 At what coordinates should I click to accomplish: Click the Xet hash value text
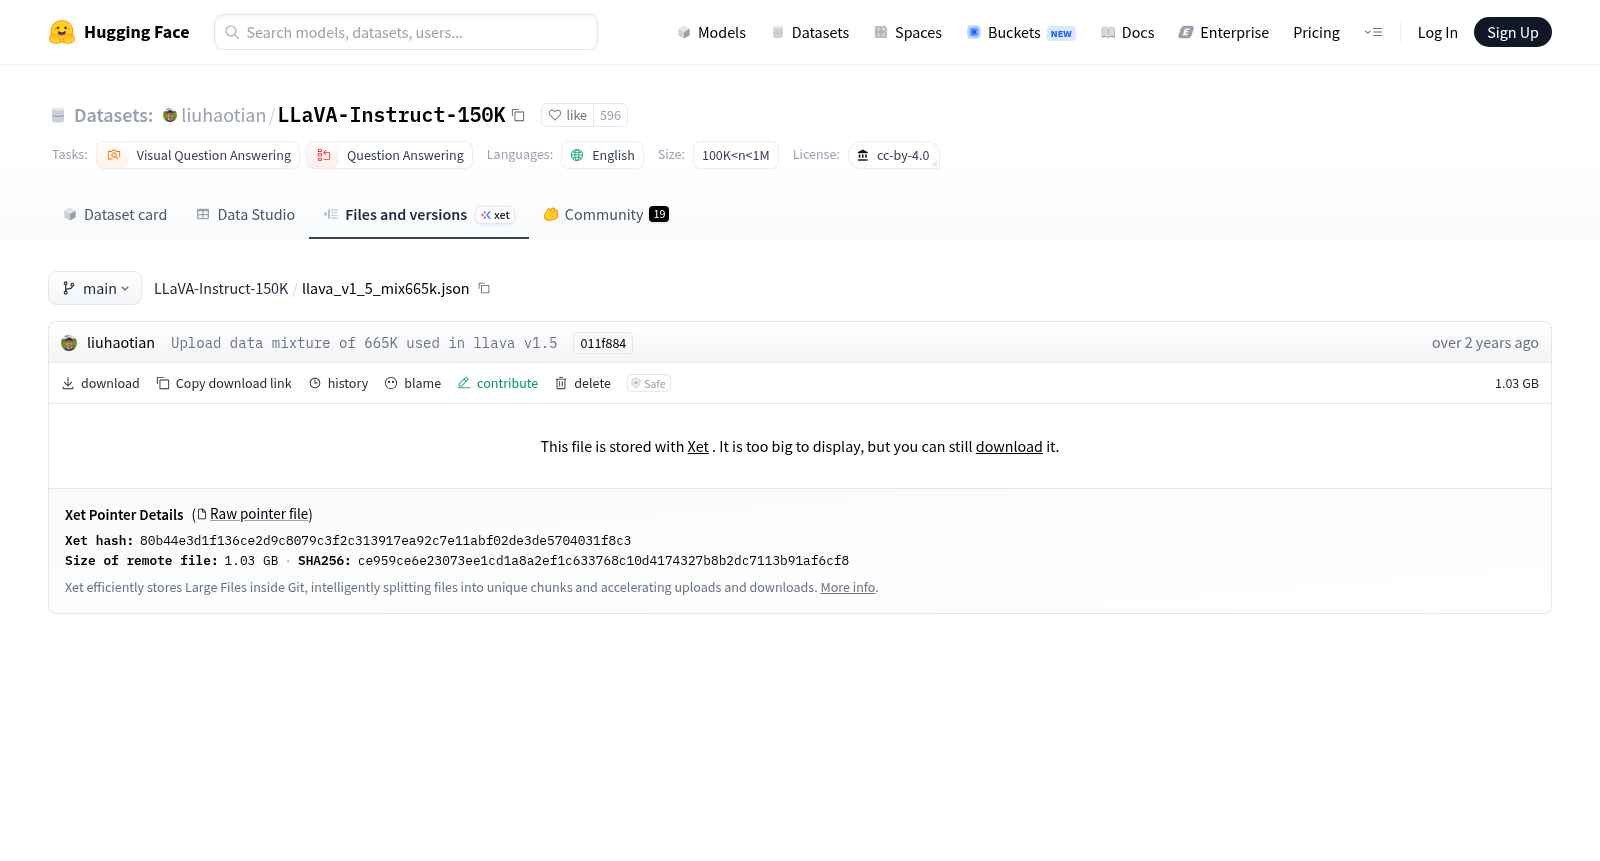click(x=385, y=541)
